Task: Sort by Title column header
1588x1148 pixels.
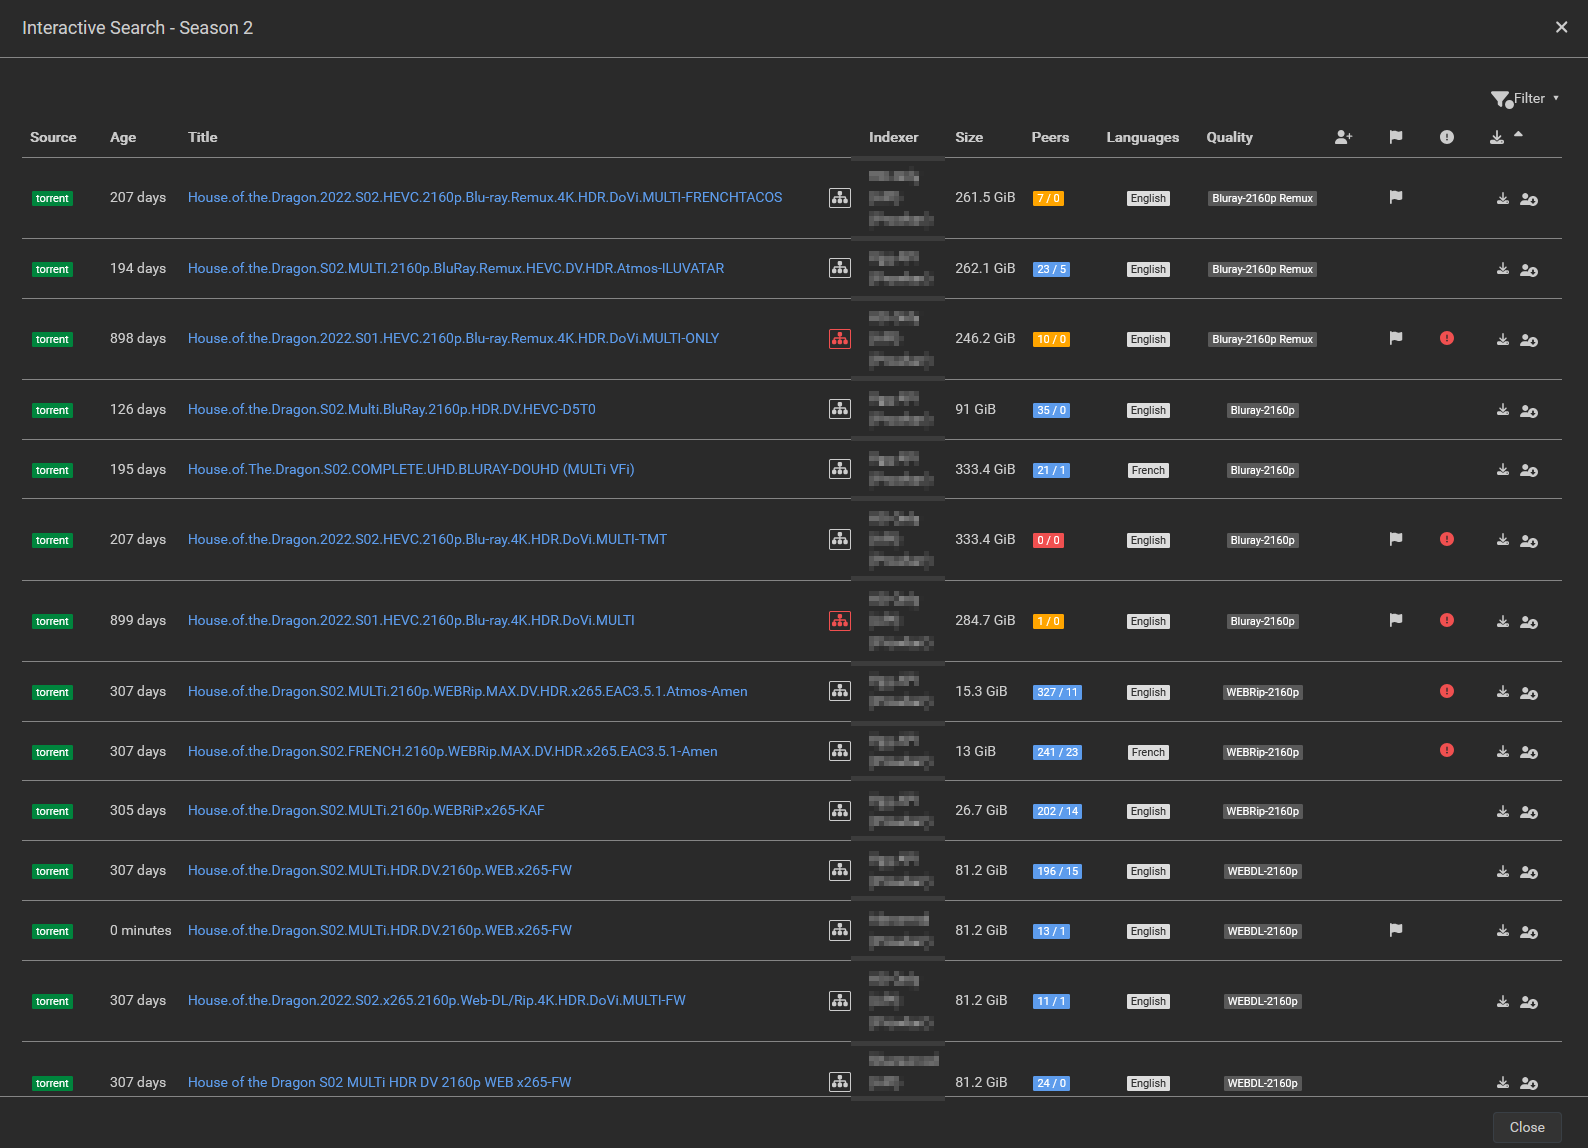Action: click(203, 137)
